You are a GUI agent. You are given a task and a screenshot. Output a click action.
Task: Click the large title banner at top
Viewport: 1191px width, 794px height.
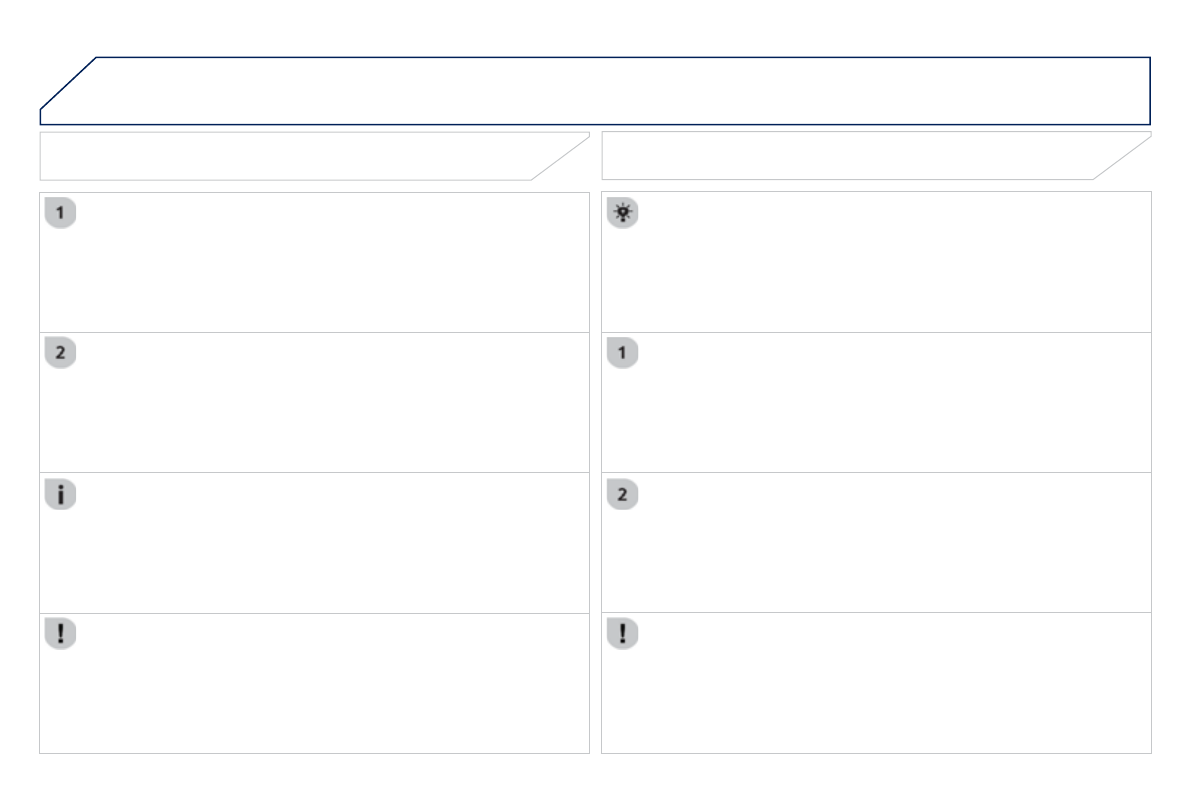(620, 90)
